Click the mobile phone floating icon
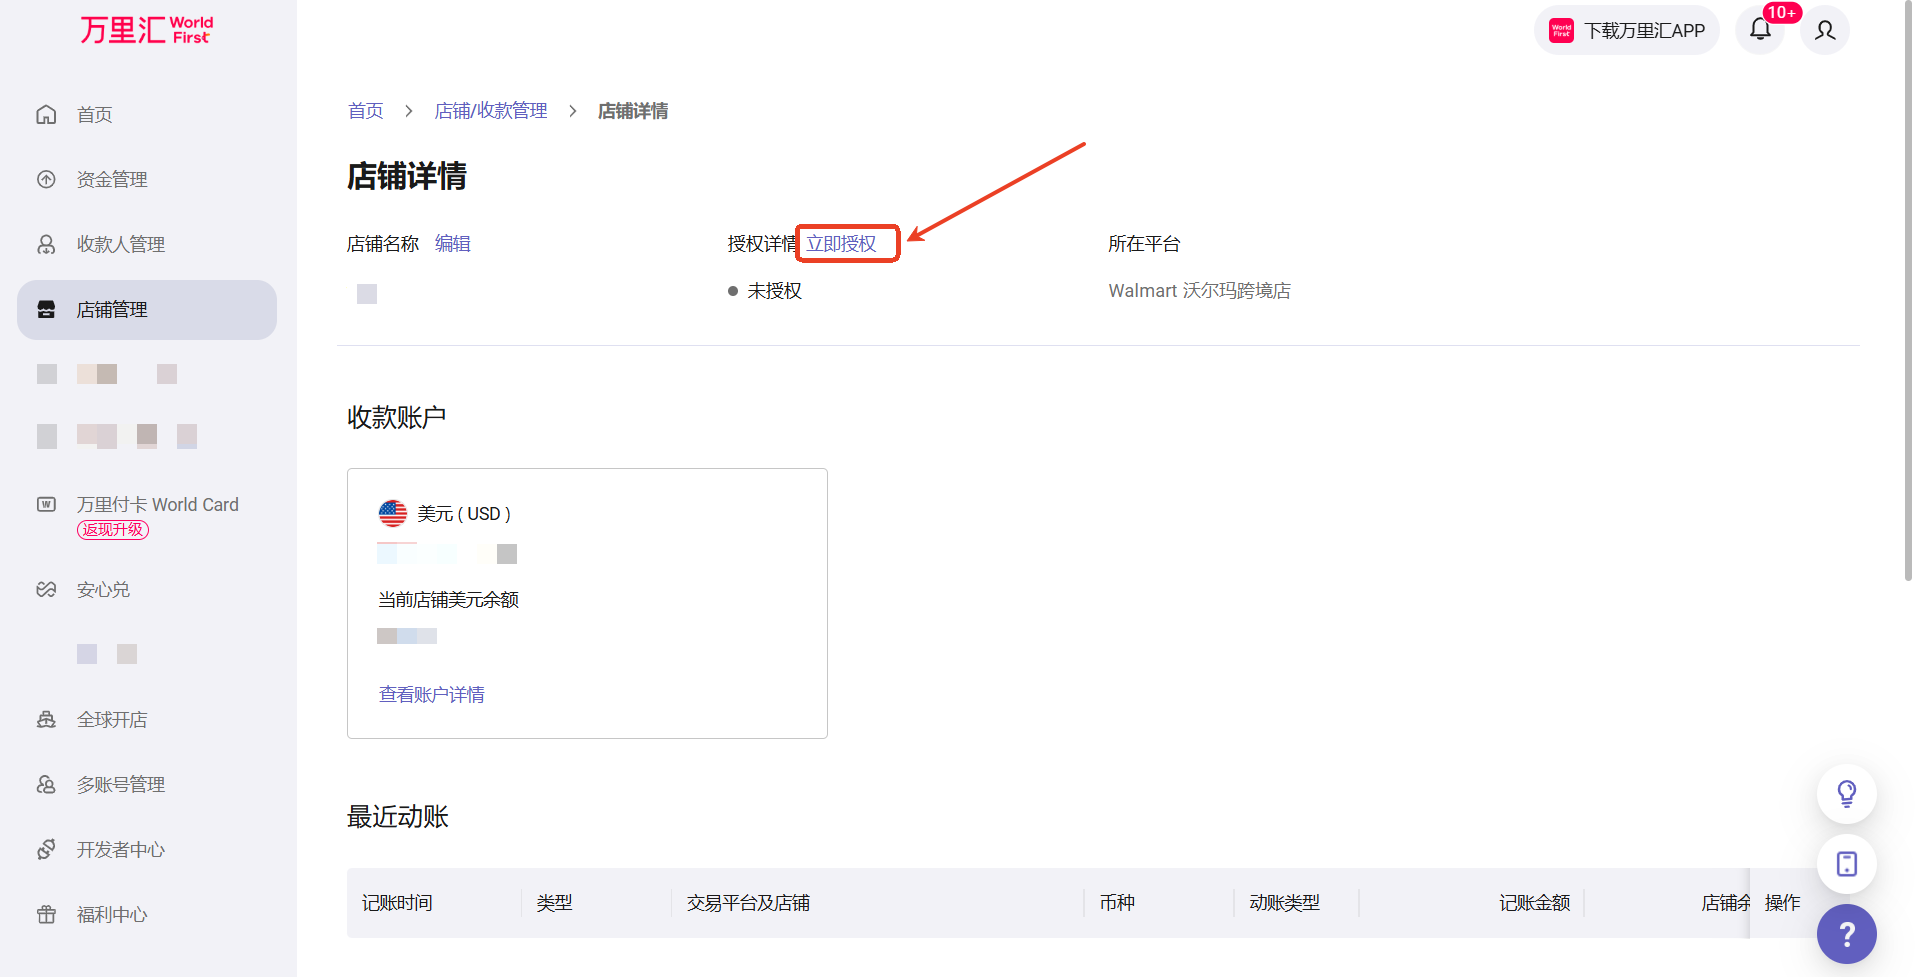 [x=1846, y=864]
